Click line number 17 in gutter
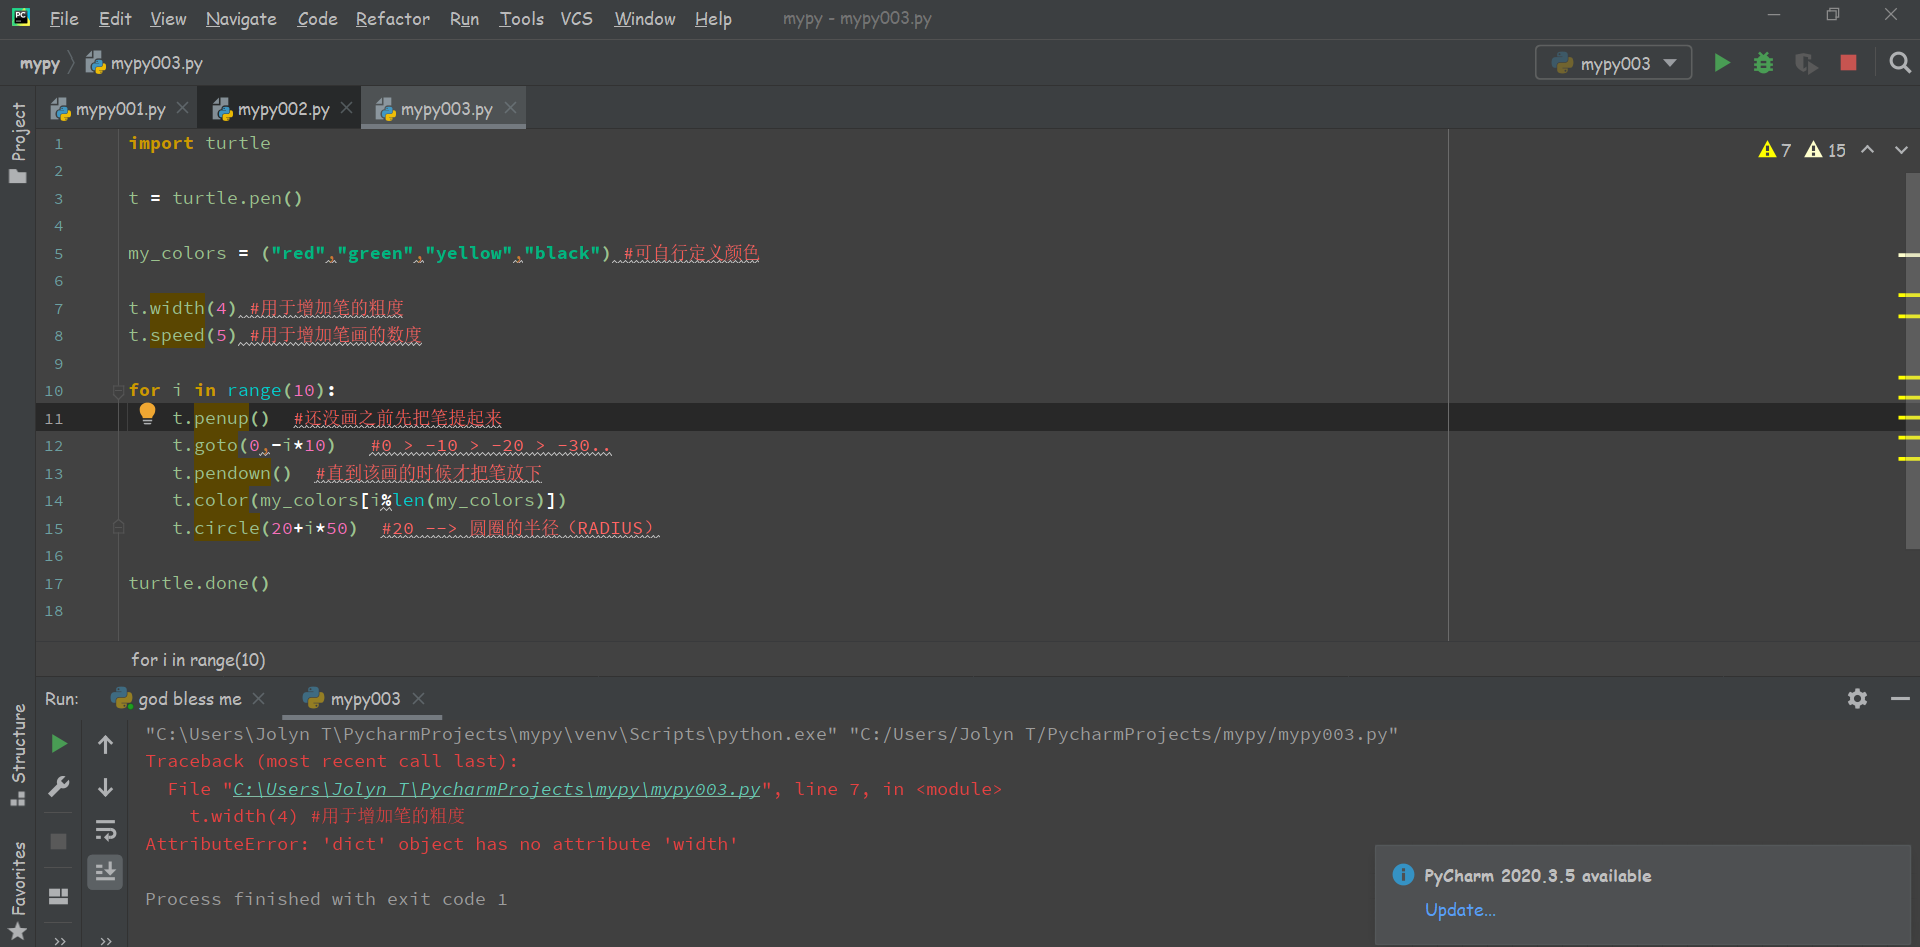1920x947 pixels. pyautogui.click(x=53, y=584)
